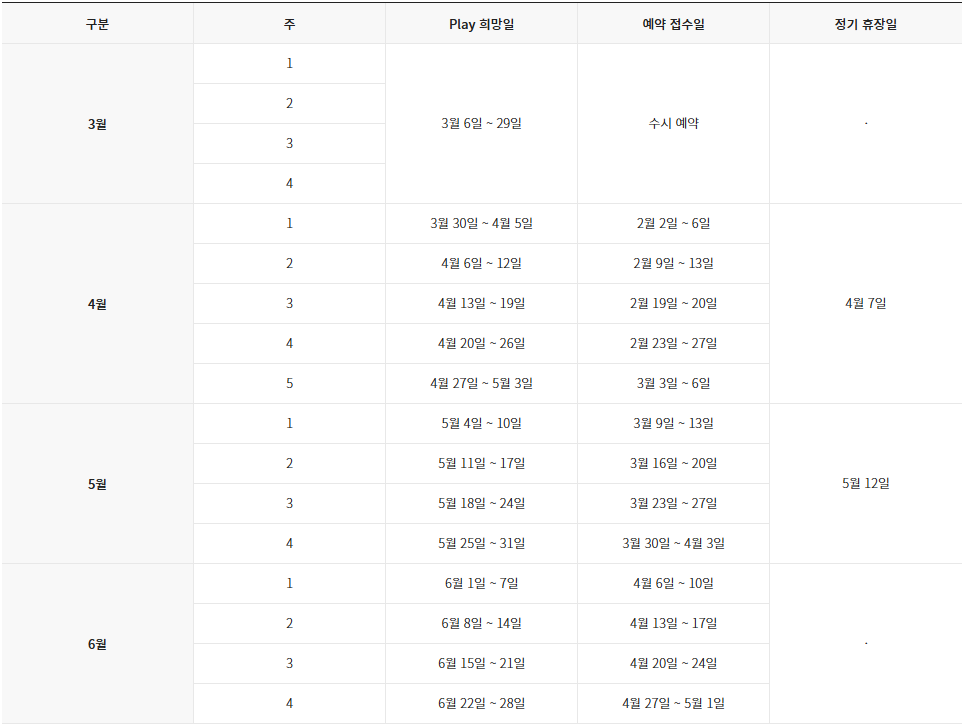The image size is (963, 726).
Task: Click the 4월 7일 closed day cell
Action: click(865, 304)
